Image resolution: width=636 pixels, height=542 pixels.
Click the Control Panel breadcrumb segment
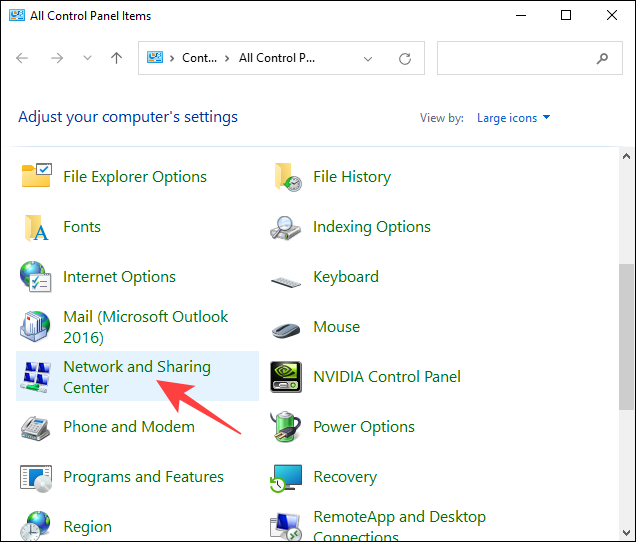pos(199,58)
